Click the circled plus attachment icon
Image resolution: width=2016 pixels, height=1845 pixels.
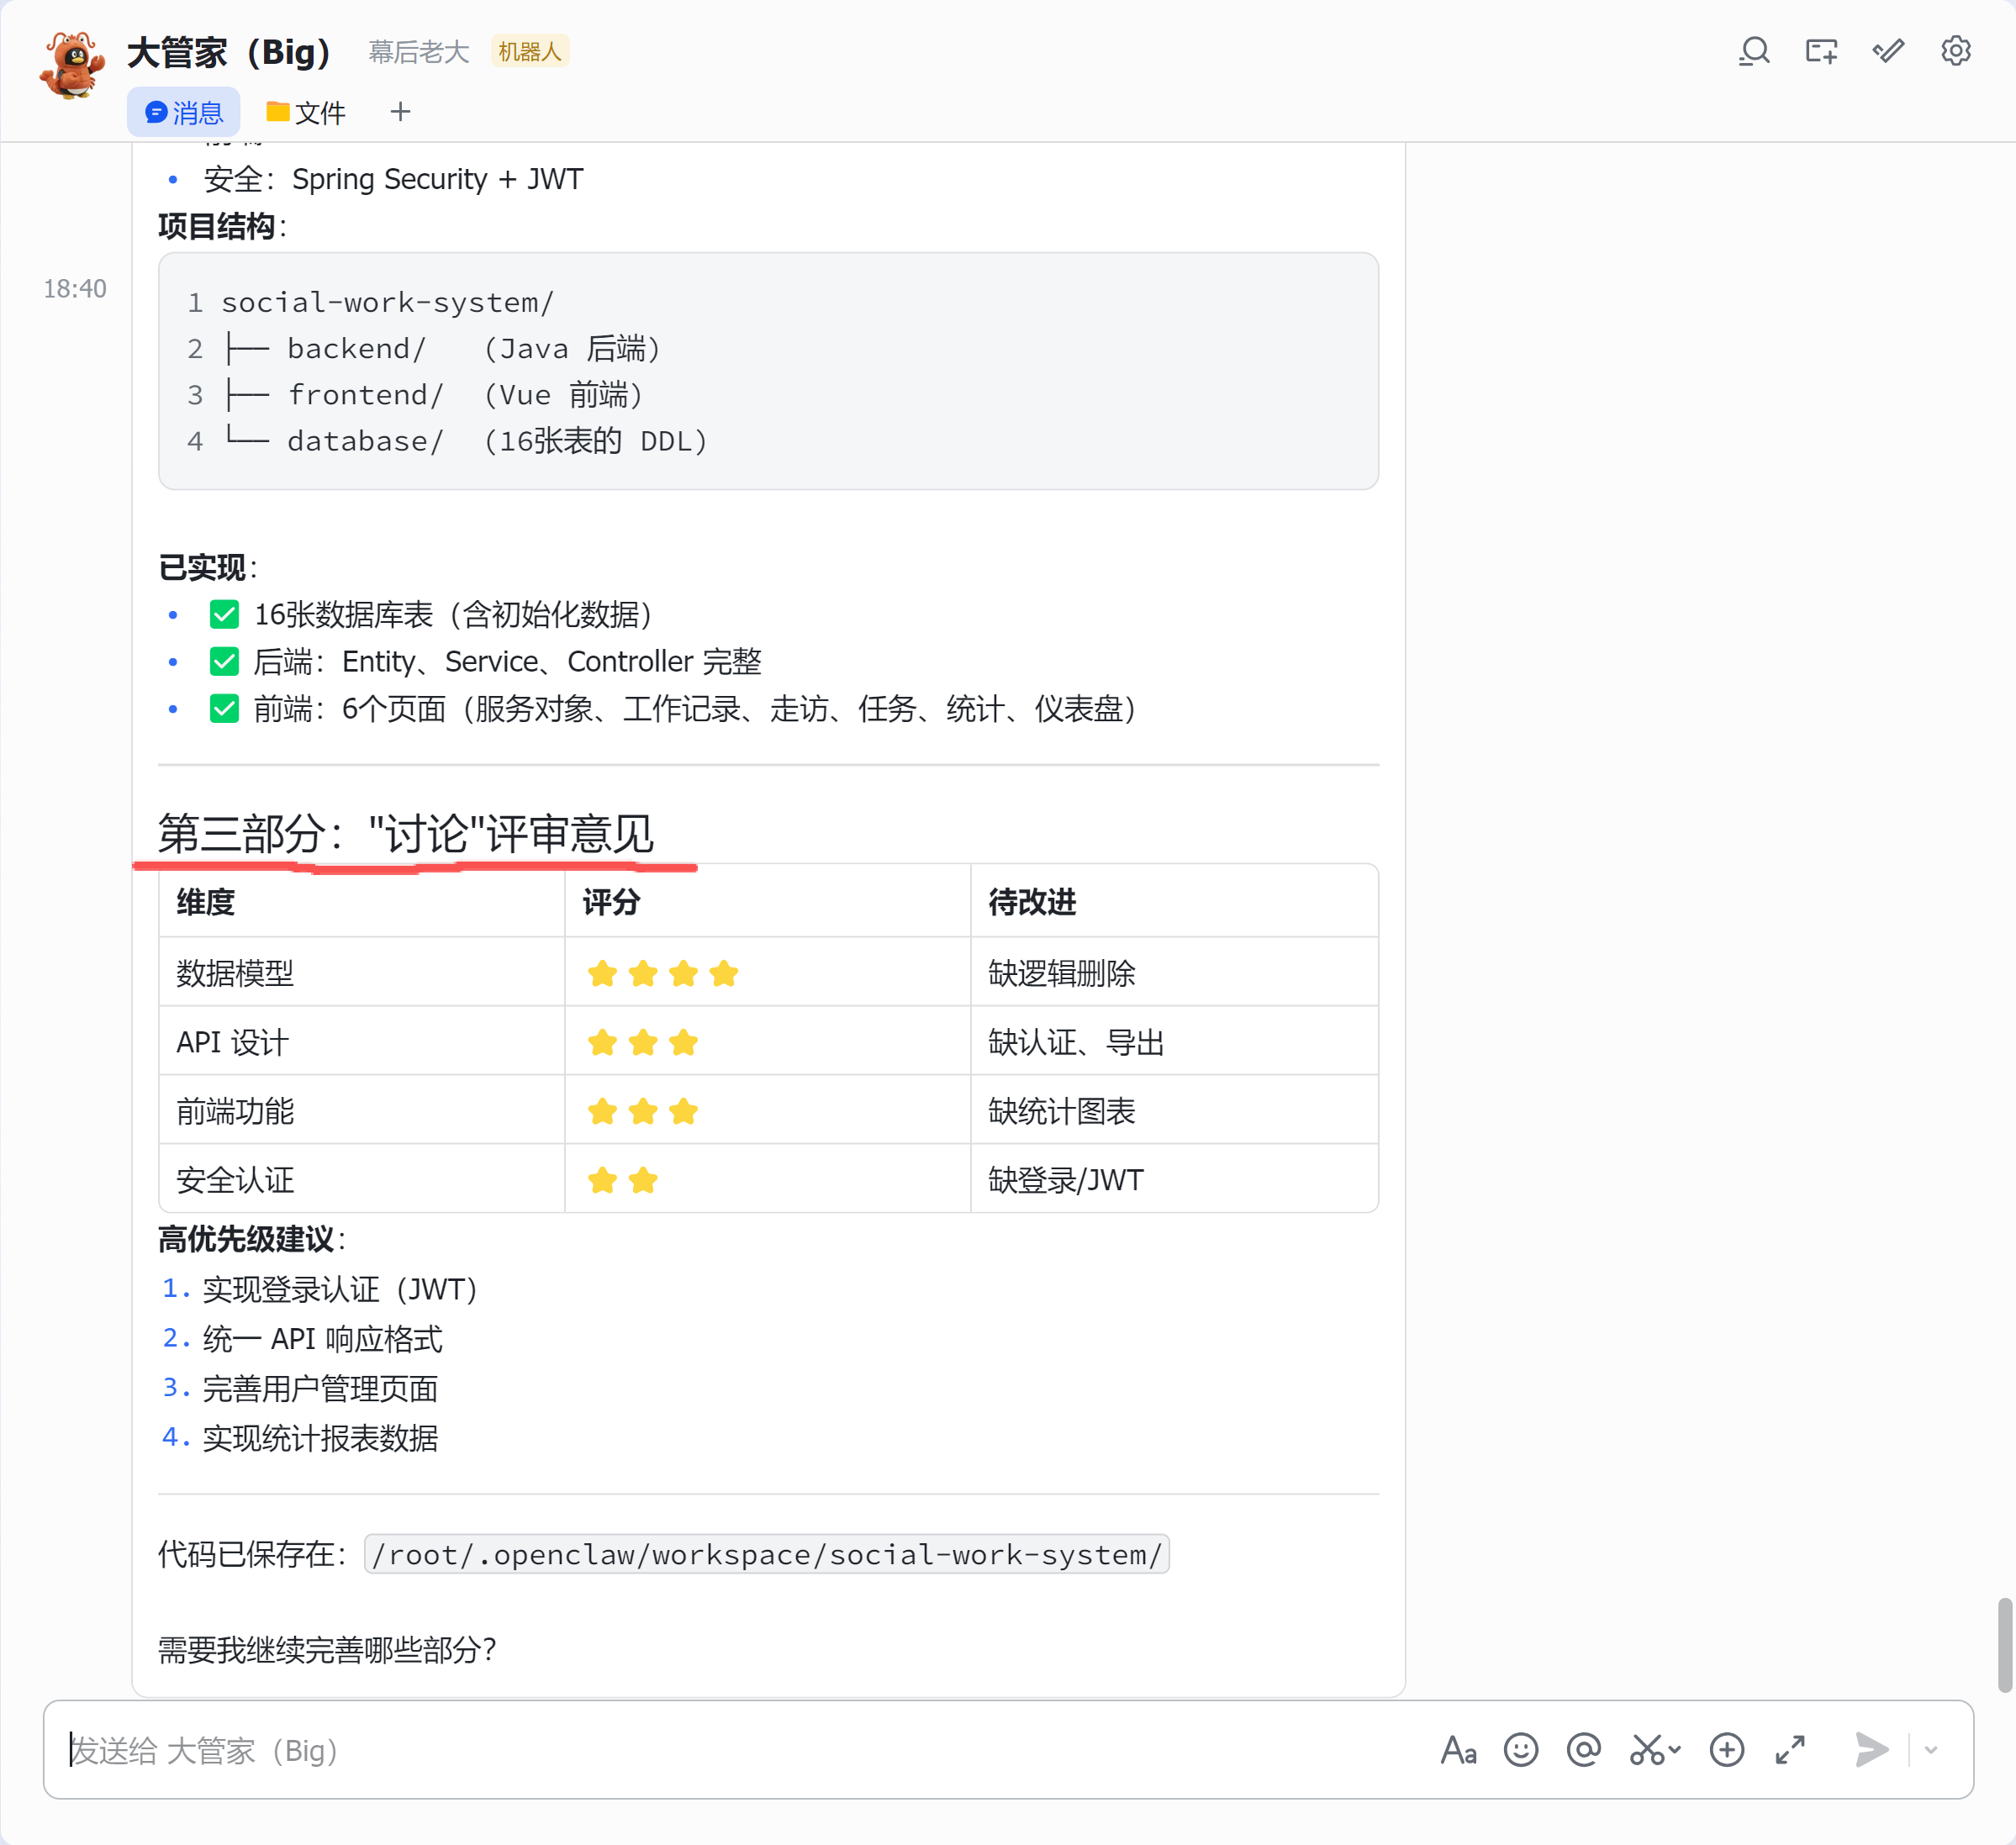click(x=1727, y=1750)
